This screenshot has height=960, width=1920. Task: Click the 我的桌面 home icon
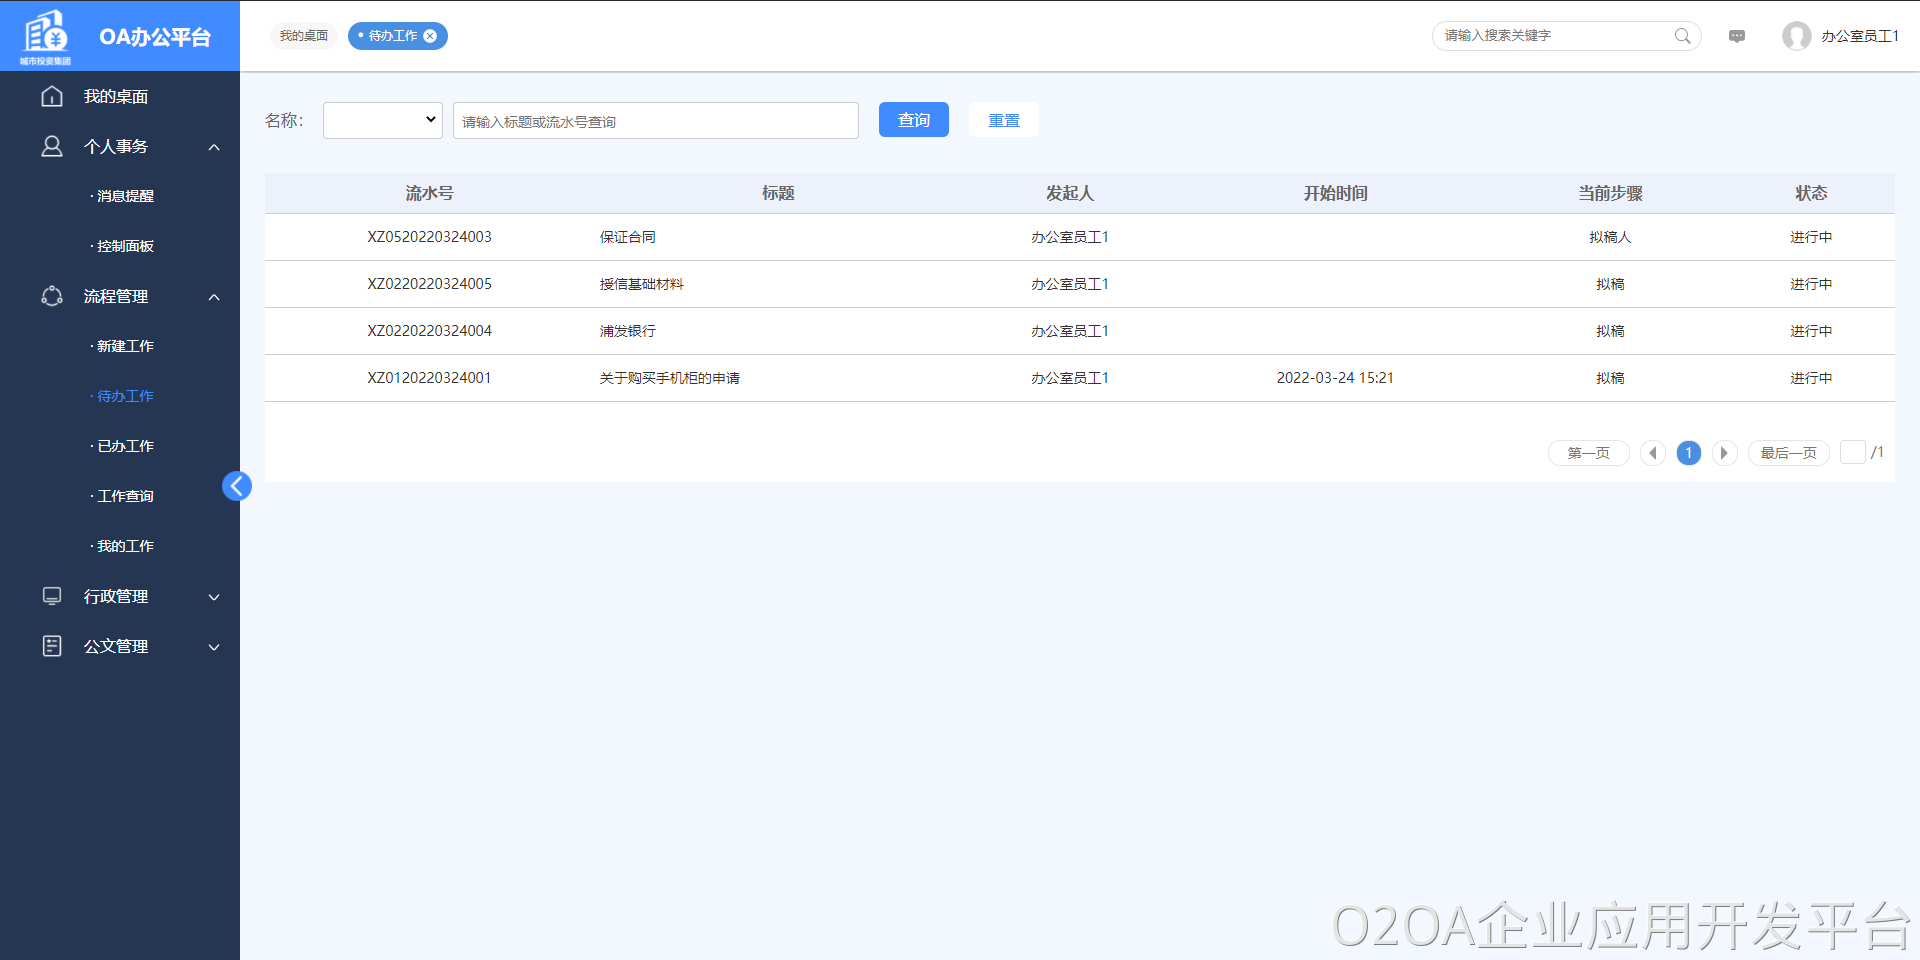pyautogui.click(x=52, y=96)
